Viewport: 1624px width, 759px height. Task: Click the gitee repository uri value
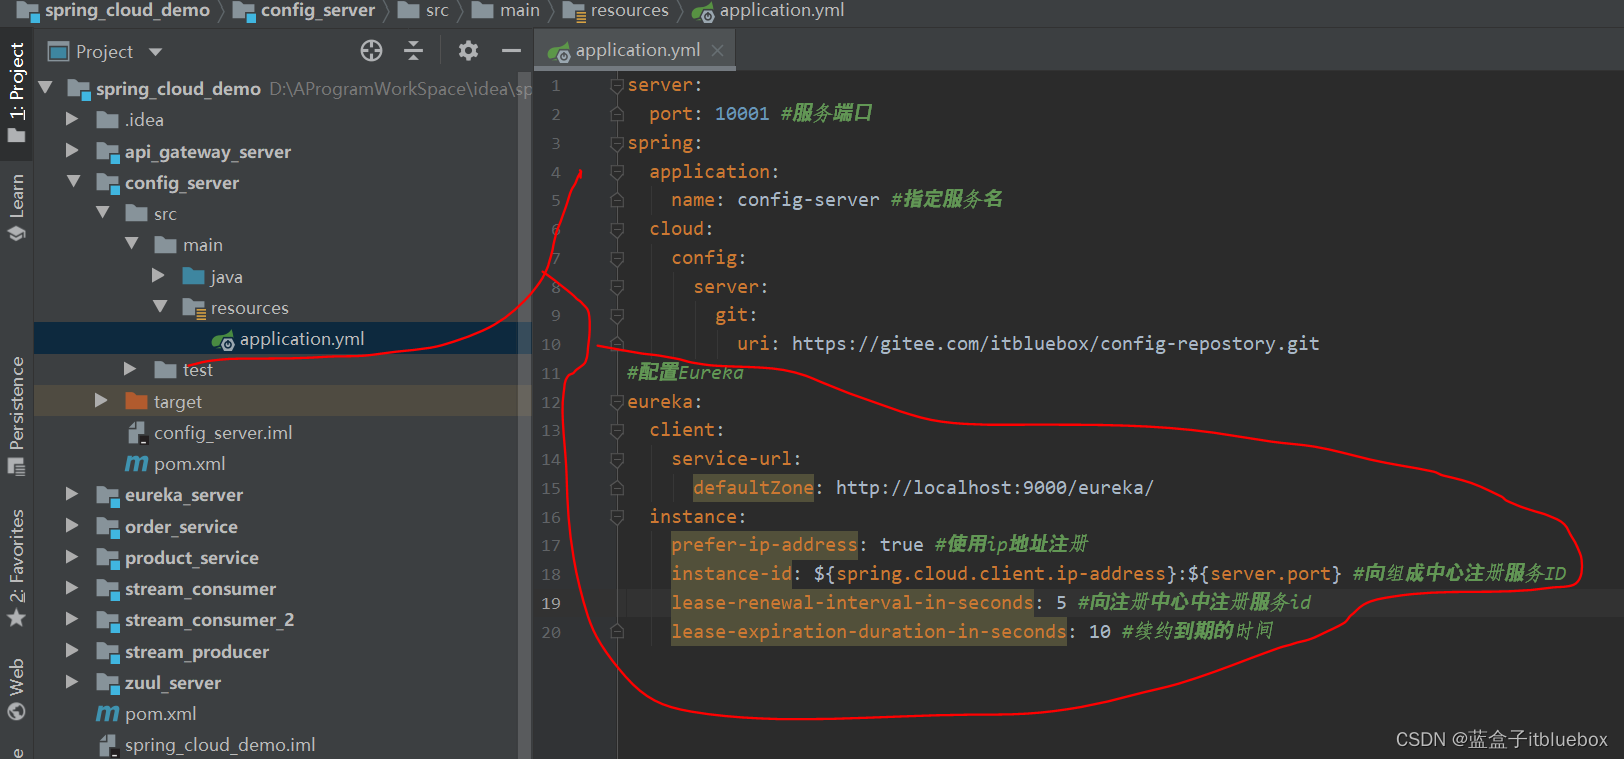[x=1055, y=344]
